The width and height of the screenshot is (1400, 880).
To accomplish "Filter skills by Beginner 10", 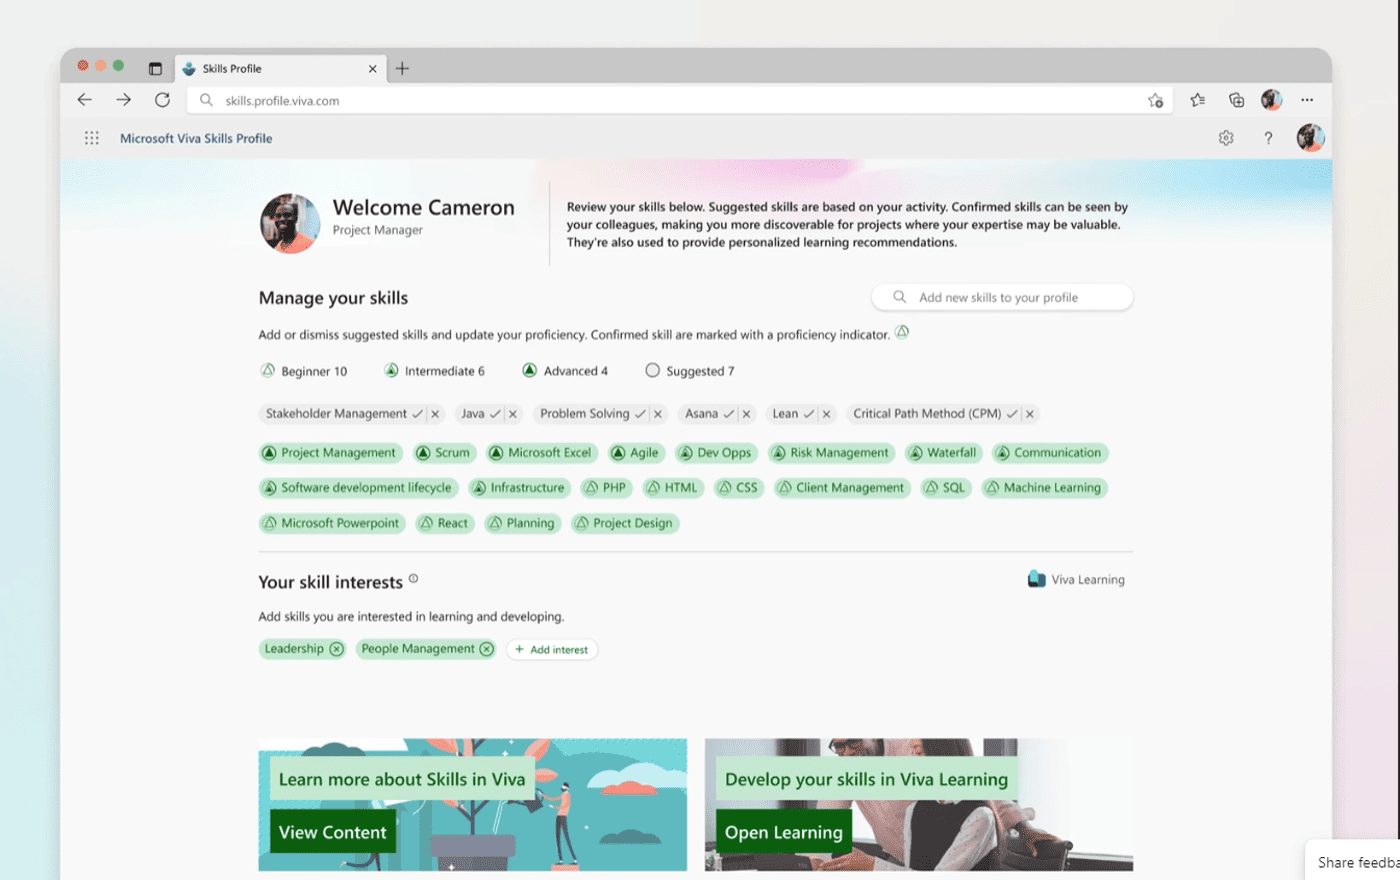I will click(304, 371).
